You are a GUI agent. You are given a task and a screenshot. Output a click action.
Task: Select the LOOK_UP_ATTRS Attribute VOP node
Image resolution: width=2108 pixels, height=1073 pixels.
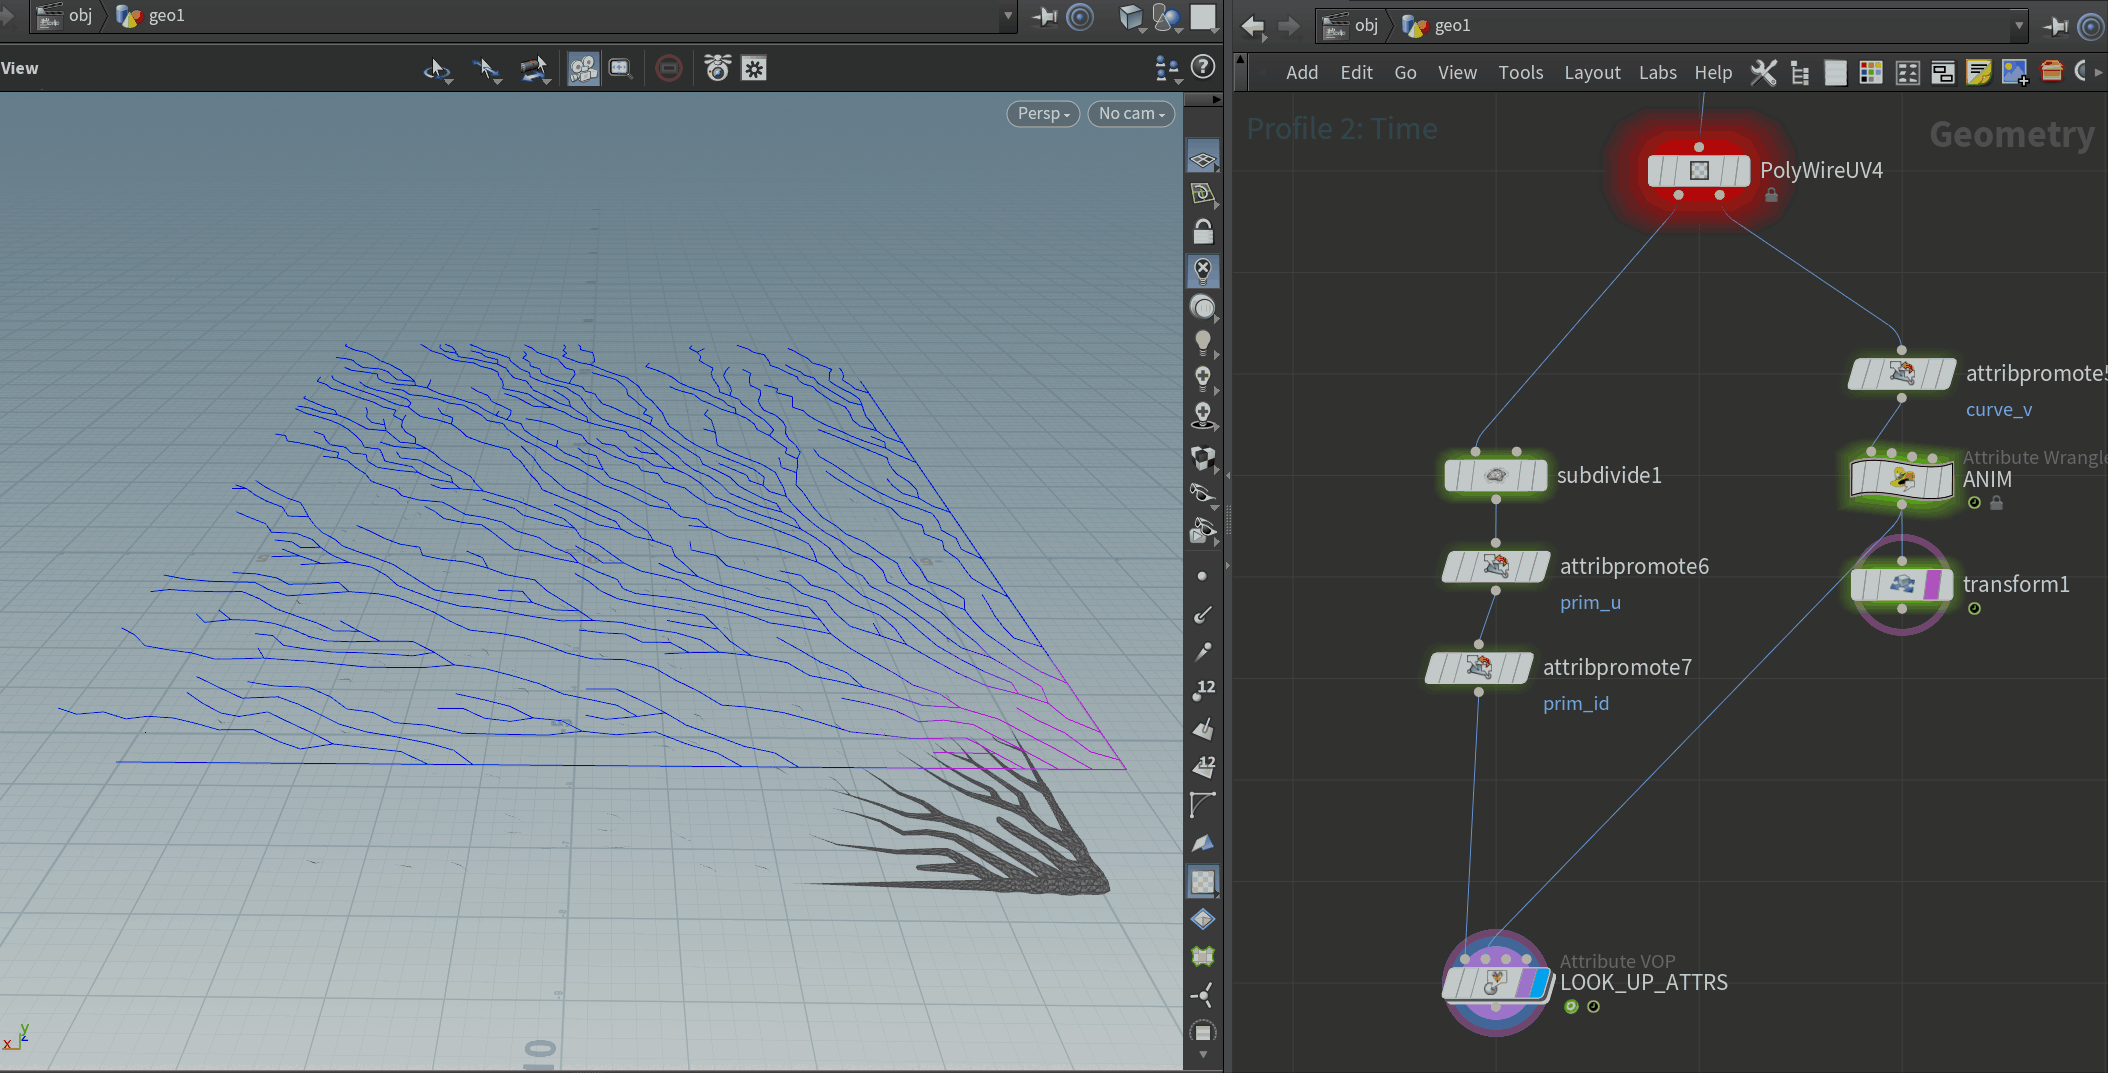pos(1495,983)
